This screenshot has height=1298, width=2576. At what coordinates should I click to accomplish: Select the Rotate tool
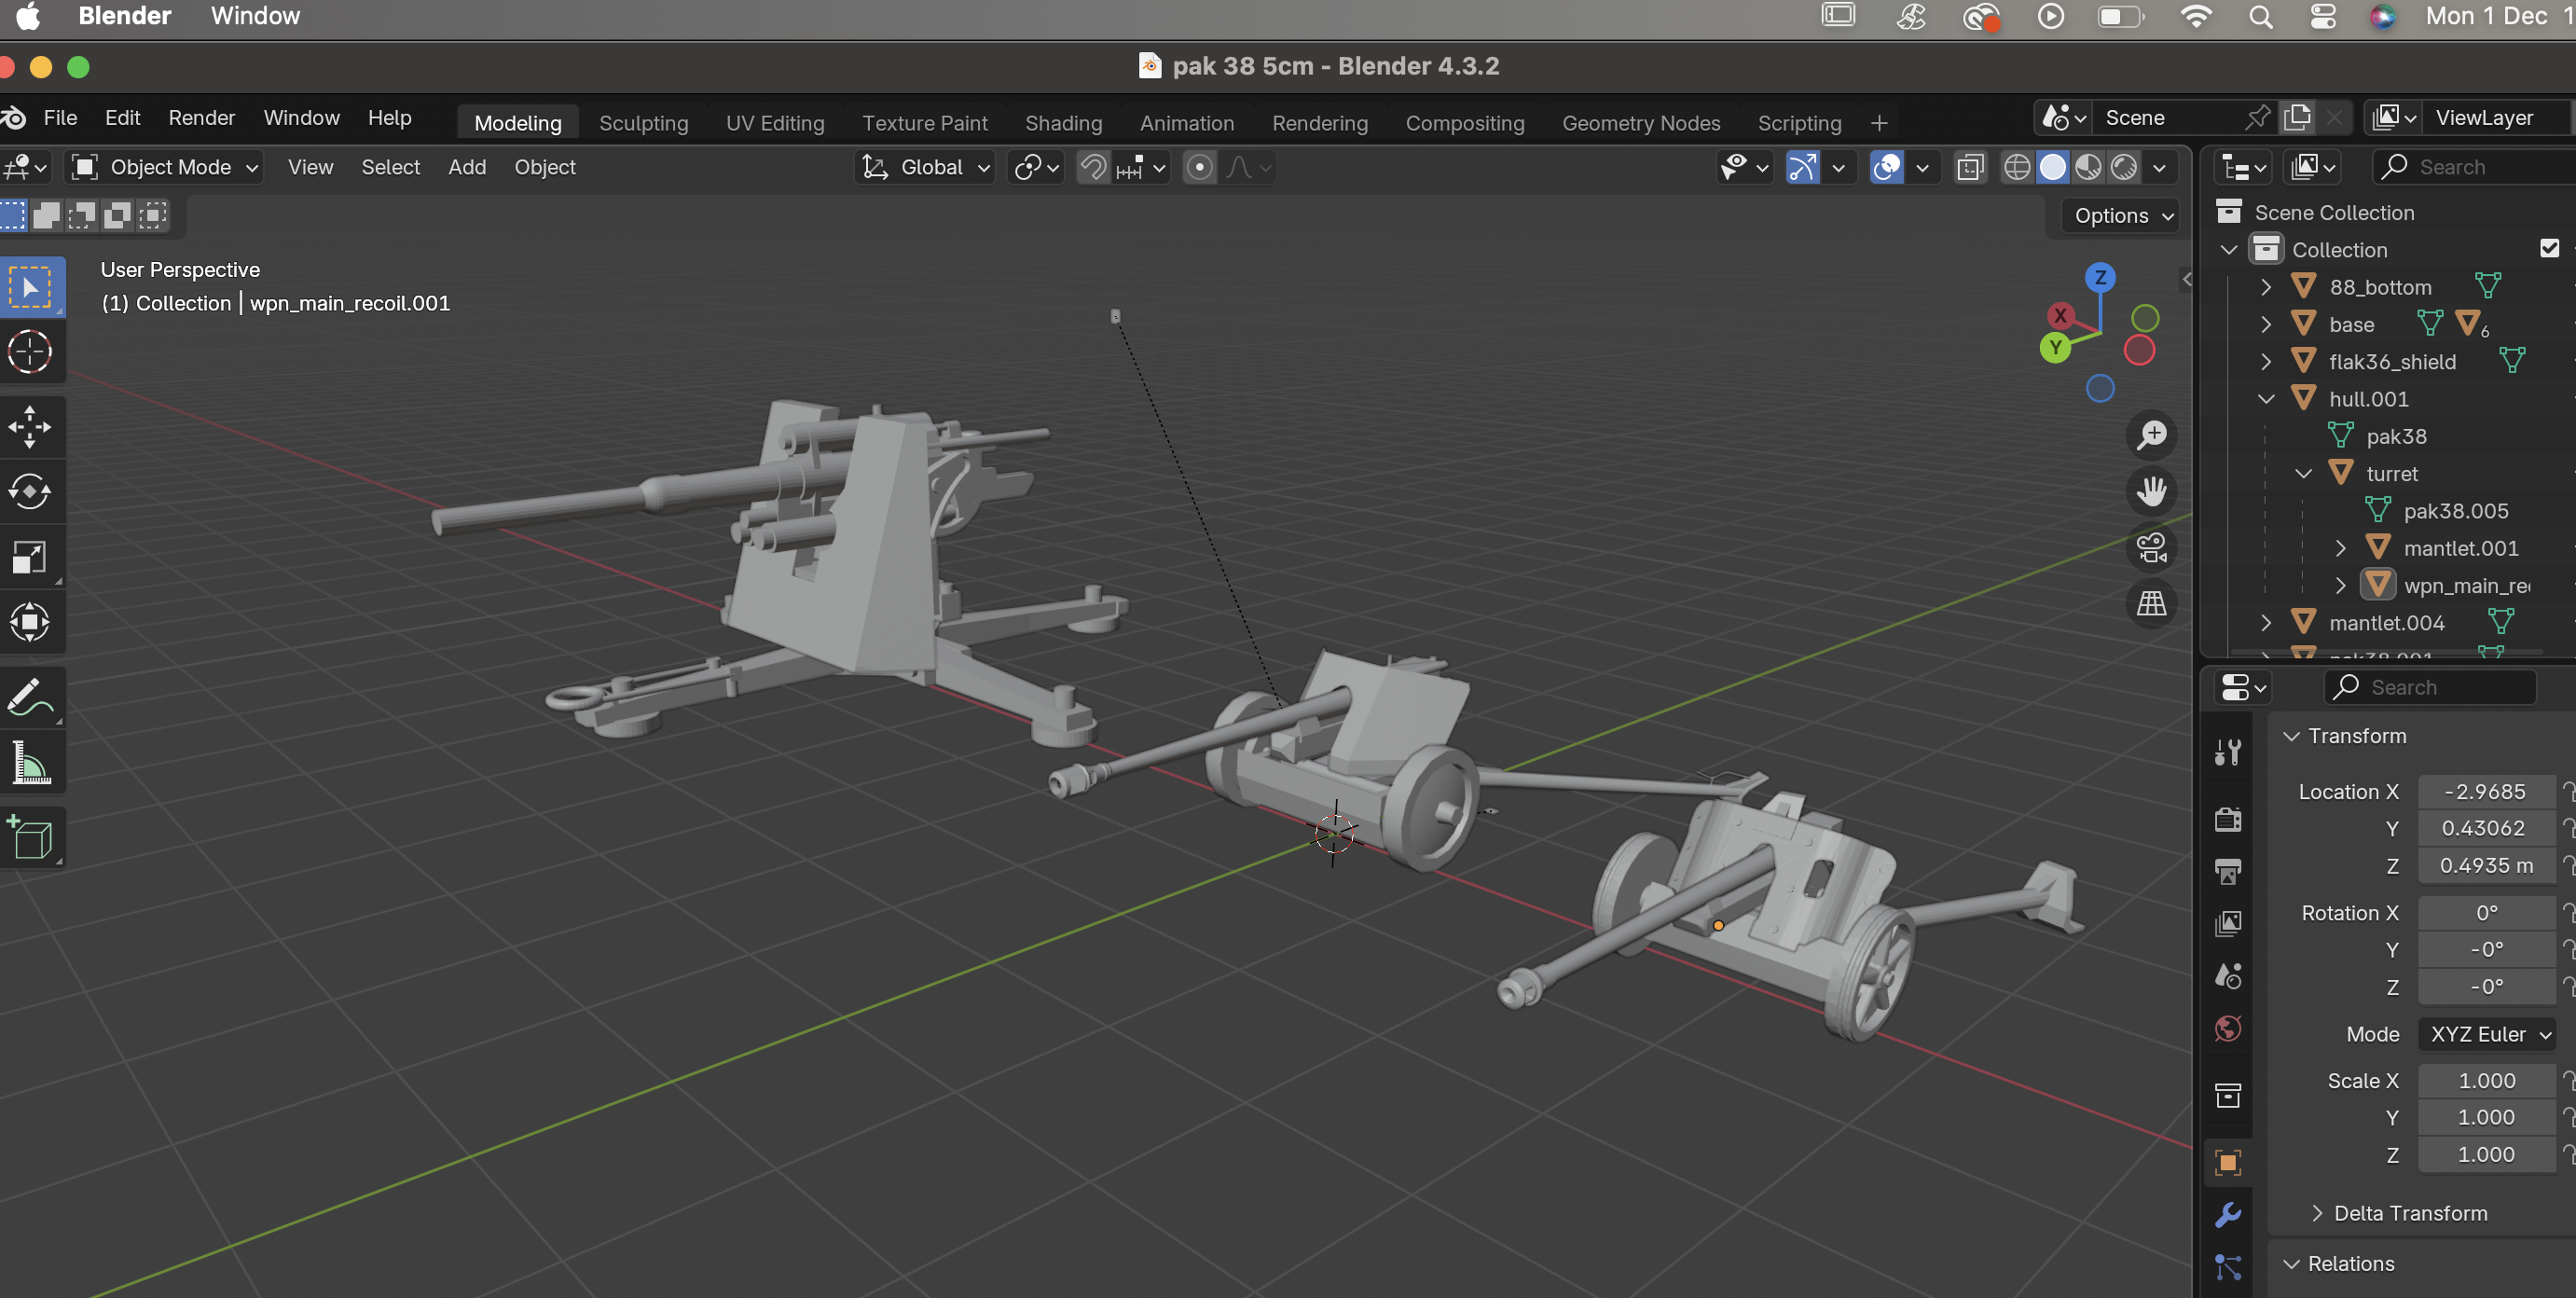coord(30,492)
